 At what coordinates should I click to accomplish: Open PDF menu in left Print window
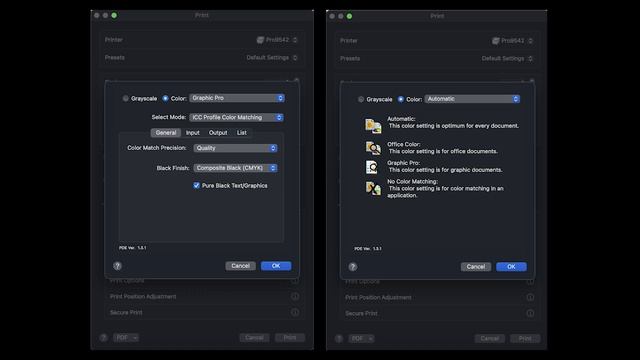pyautogui.click(x=126, y=338)
